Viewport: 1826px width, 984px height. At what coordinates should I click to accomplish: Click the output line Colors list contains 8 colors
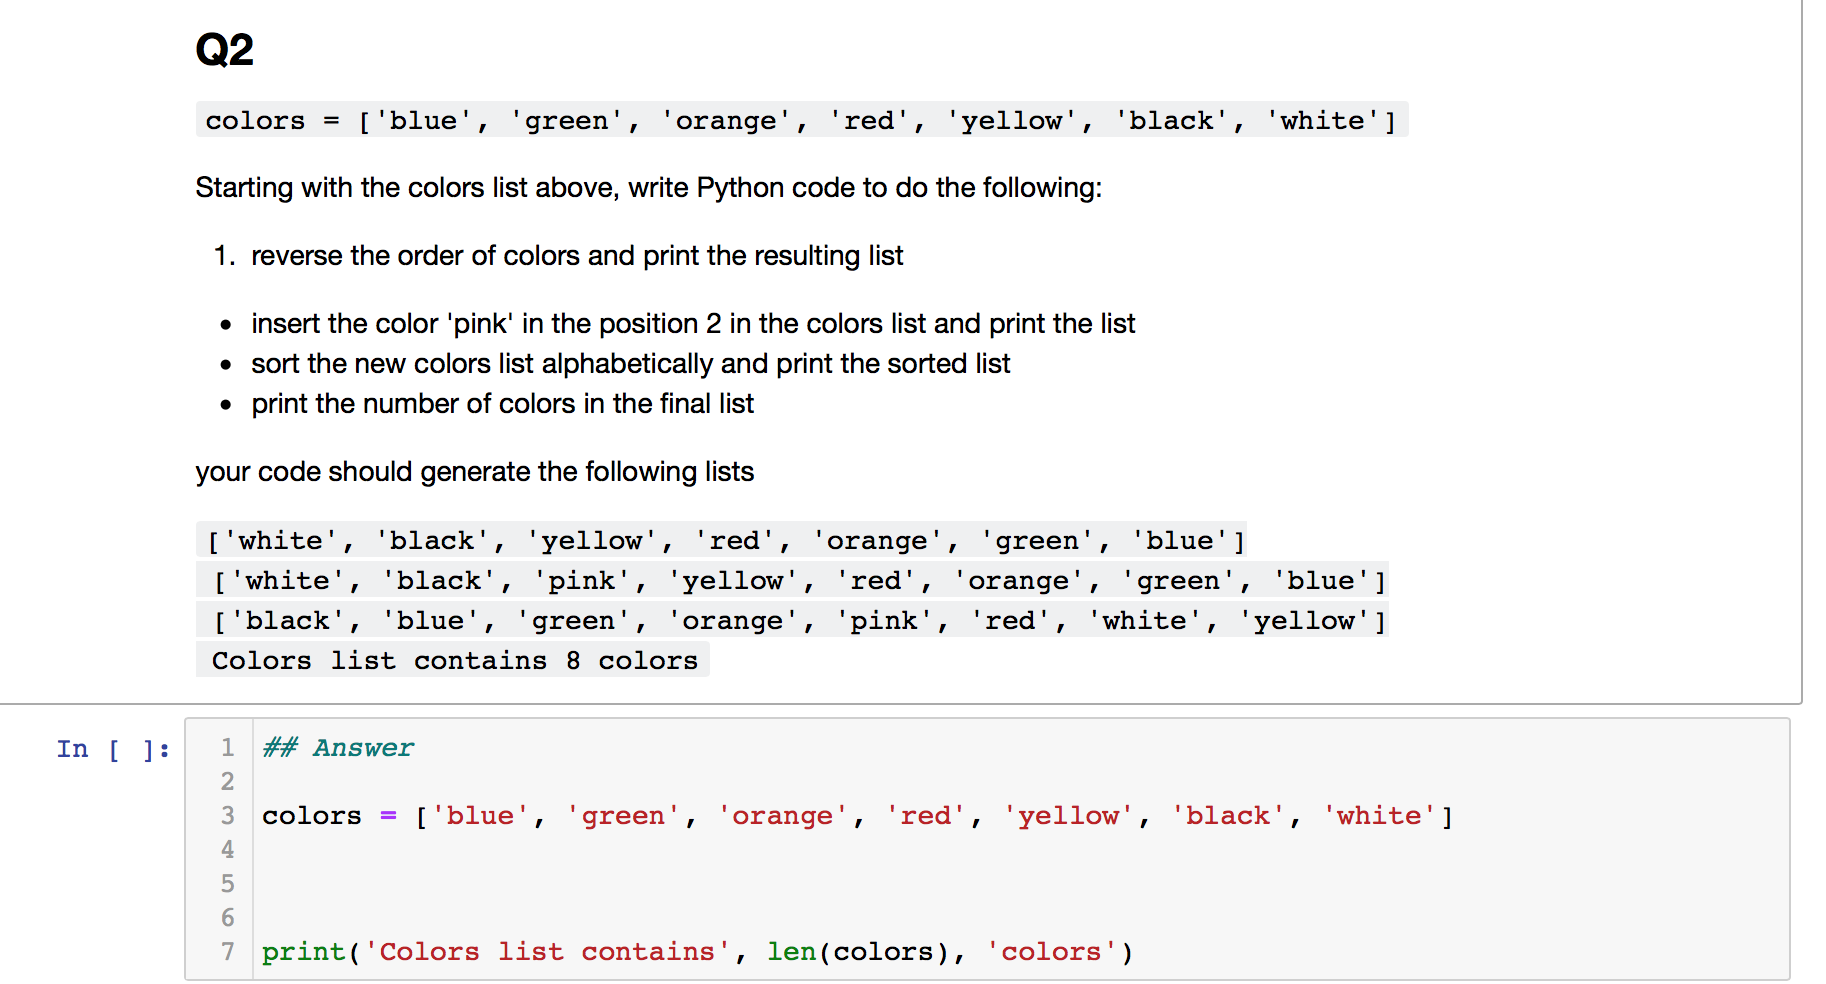pos(452,659)
